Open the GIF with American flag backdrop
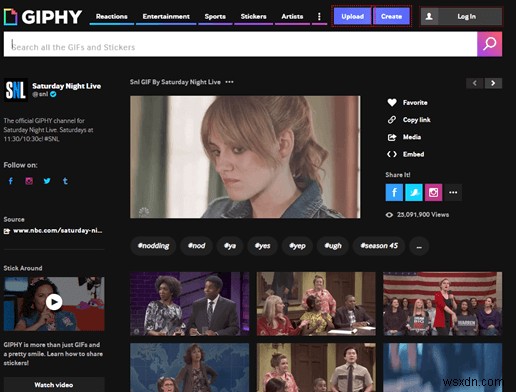 tap(442, 304)
